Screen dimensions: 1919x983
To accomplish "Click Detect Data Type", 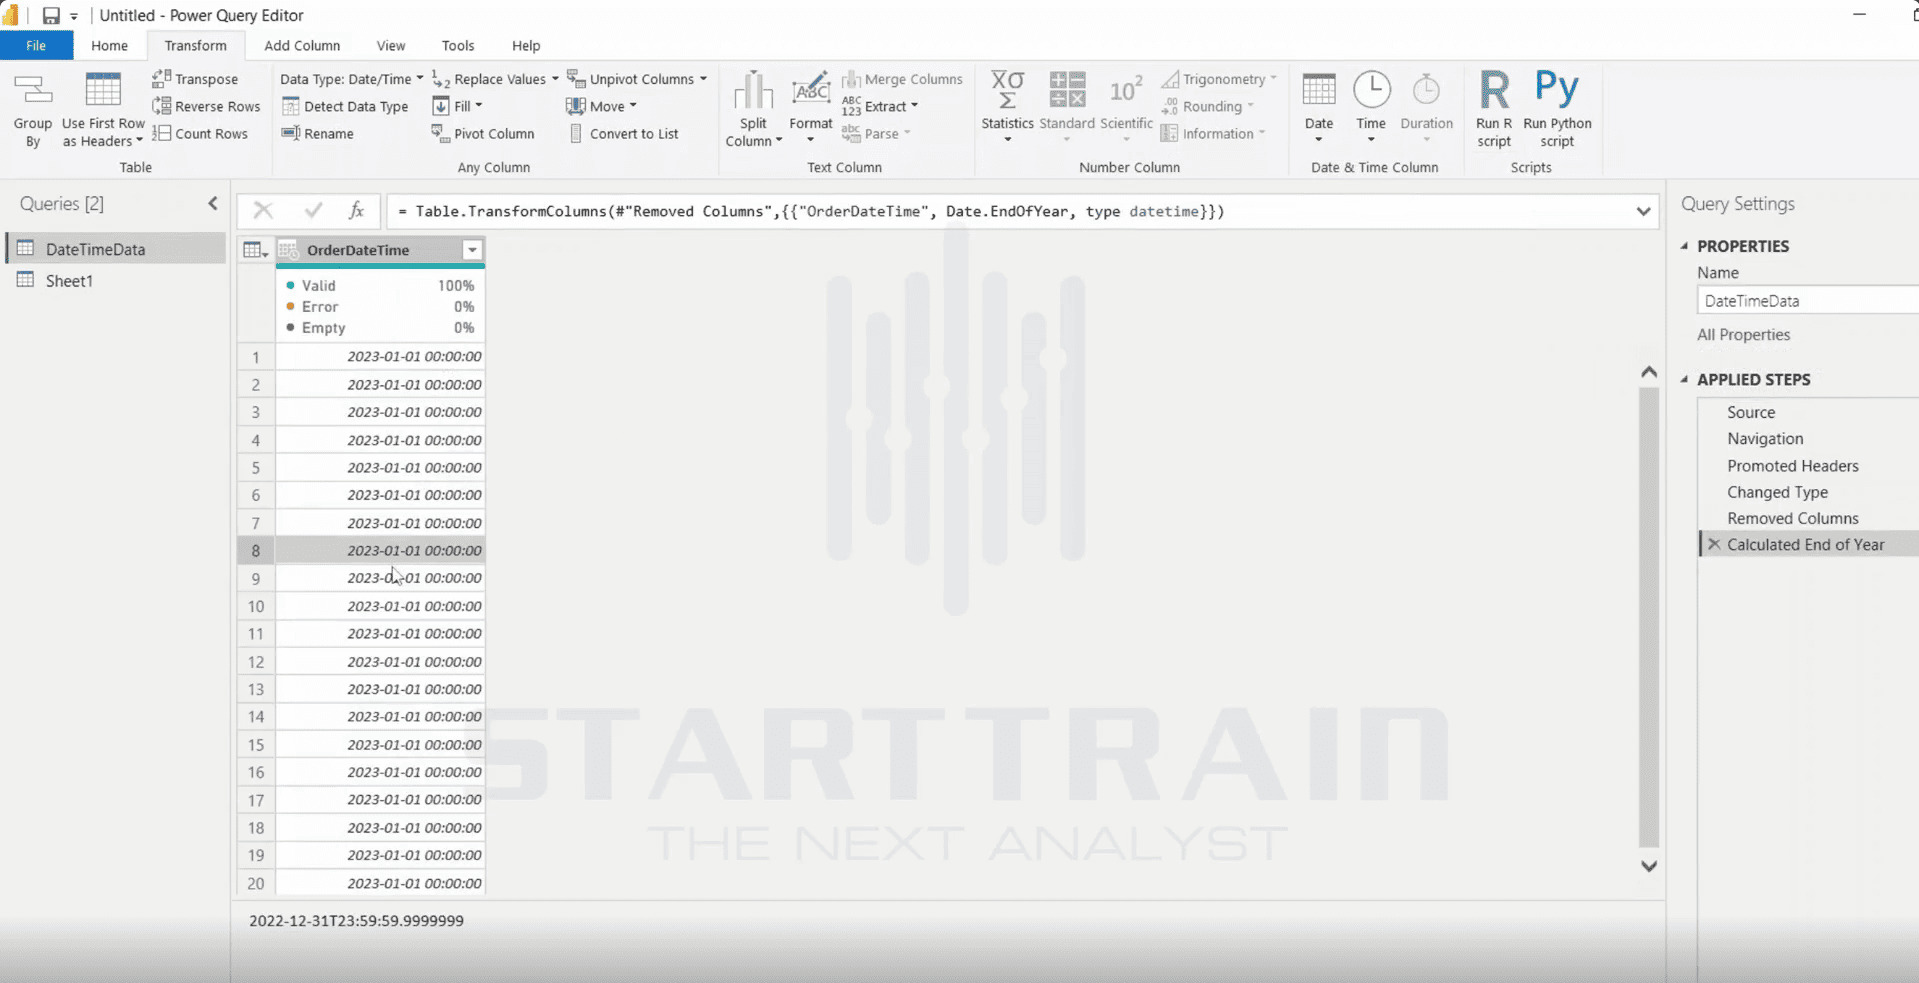I will point(345,106).
